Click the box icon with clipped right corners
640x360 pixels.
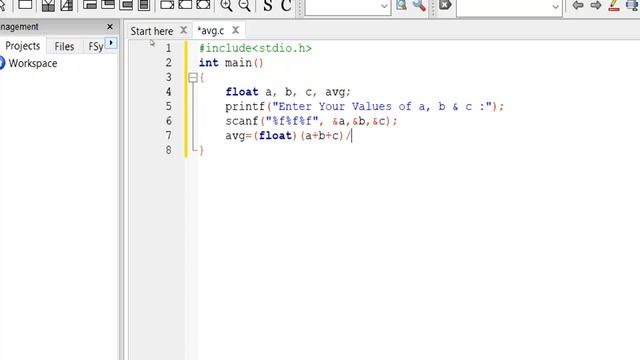point(167,5)
